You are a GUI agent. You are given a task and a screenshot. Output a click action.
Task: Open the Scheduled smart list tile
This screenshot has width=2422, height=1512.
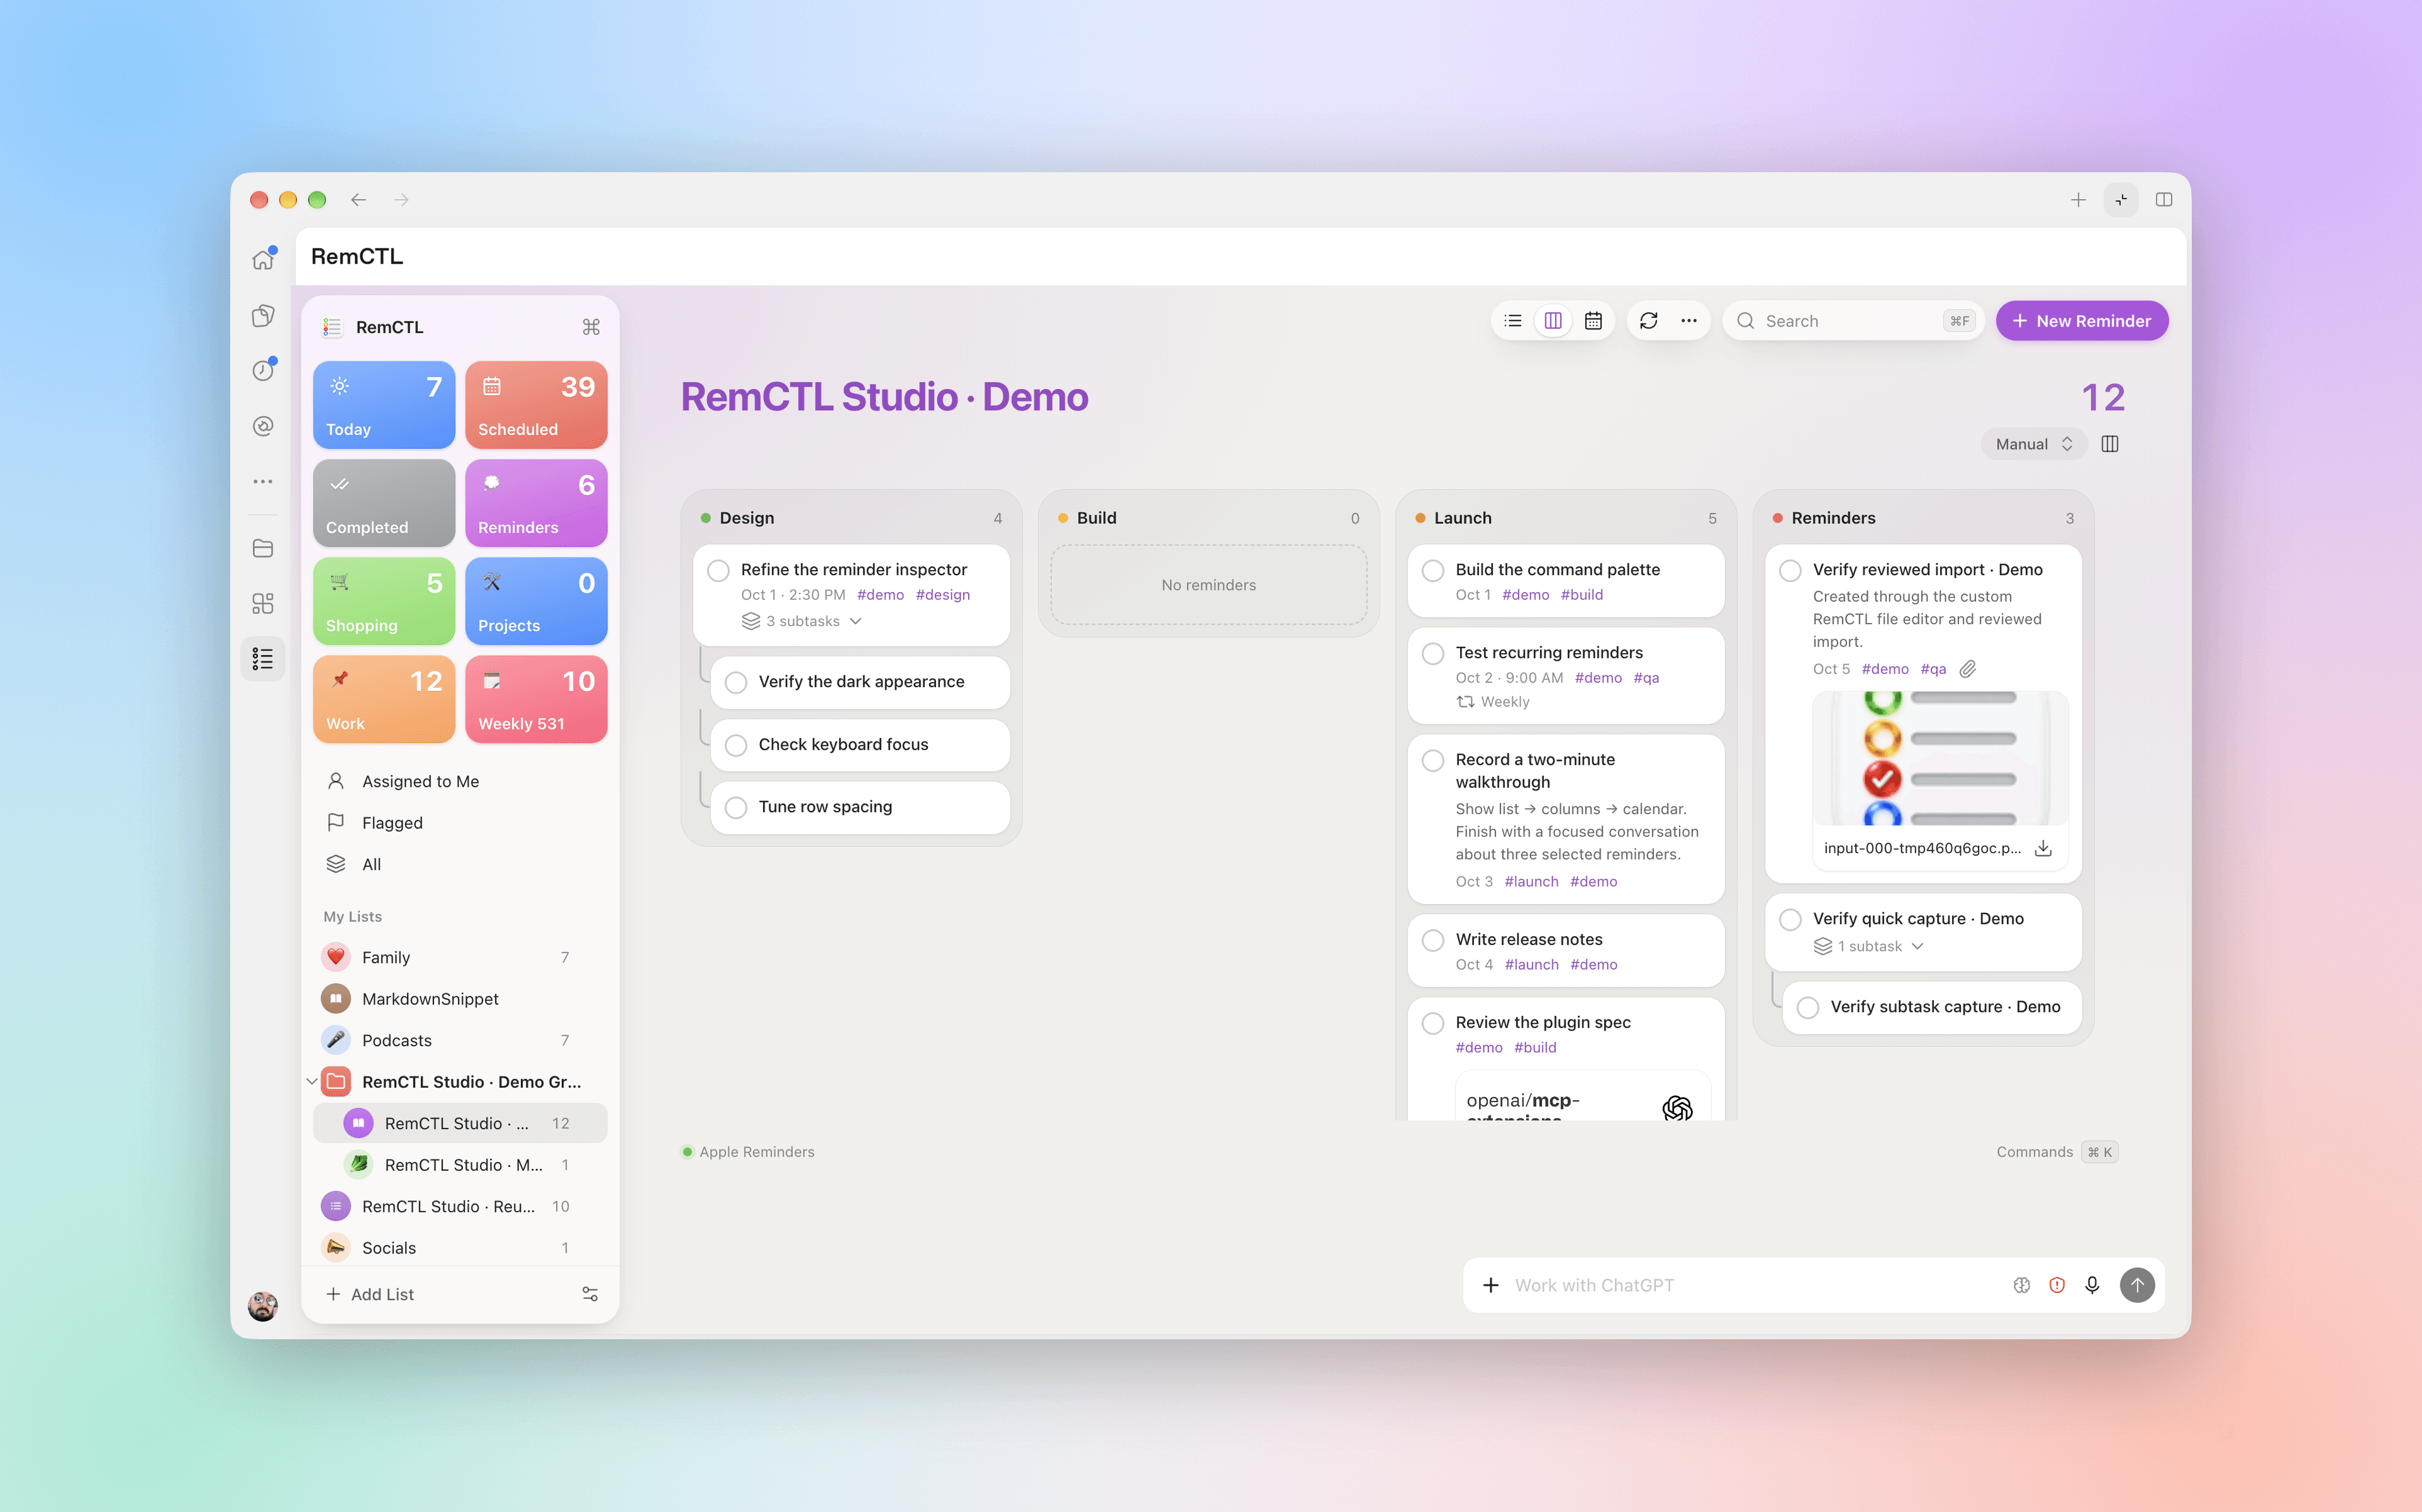(x=536, y=405)
